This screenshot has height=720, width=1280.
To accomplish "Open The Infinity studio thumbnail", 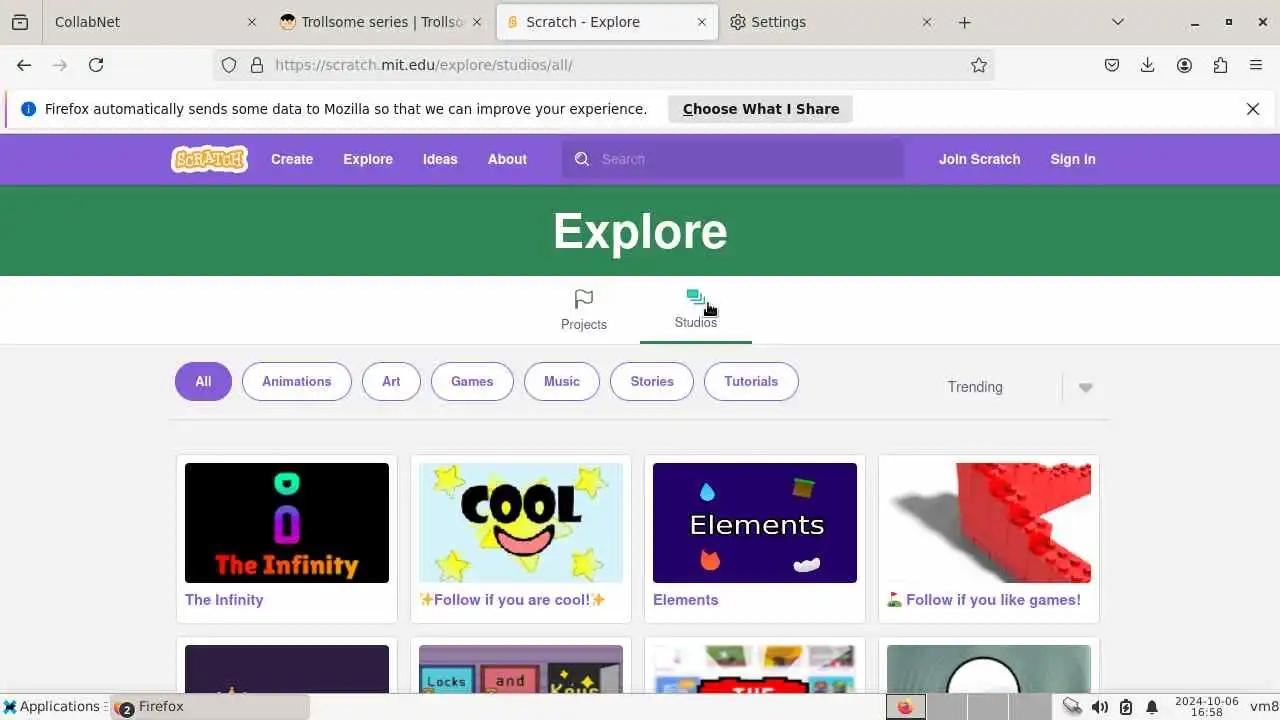I will click(x=287, y=523).
